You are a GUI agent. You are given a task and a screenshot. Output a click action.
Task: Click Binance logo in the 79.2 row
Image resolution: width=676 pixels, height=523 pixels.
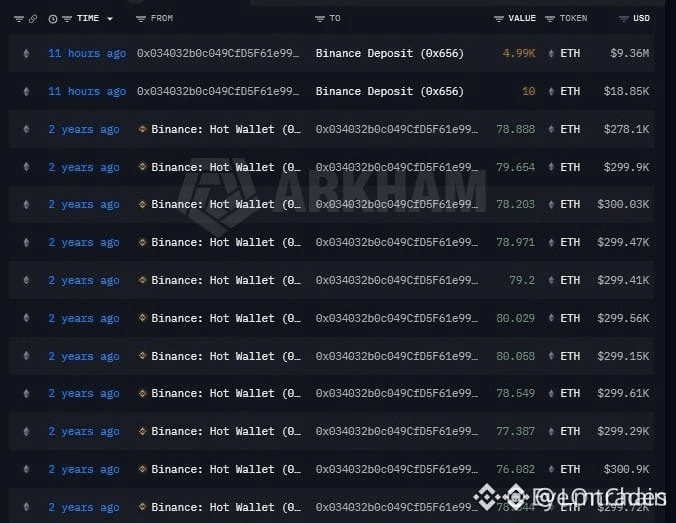[x=142, y=280]
